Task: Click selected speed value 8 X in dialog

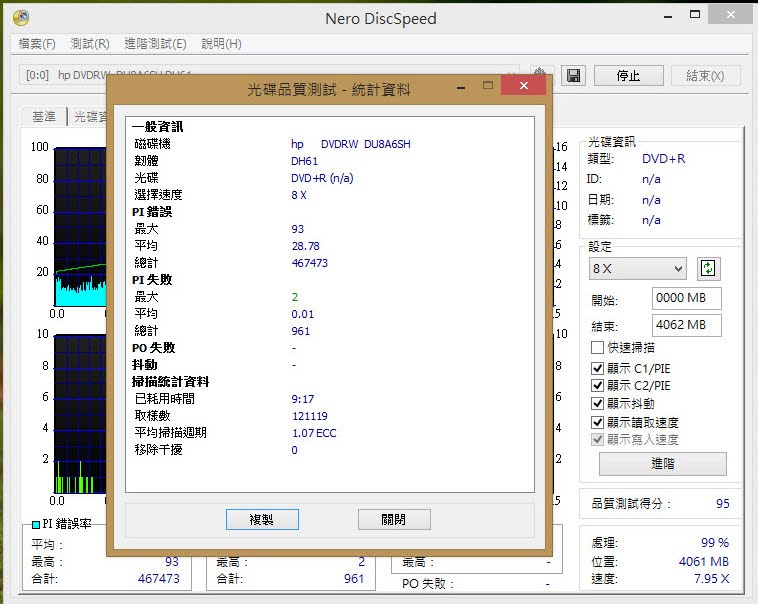Action: click(299, 195)
